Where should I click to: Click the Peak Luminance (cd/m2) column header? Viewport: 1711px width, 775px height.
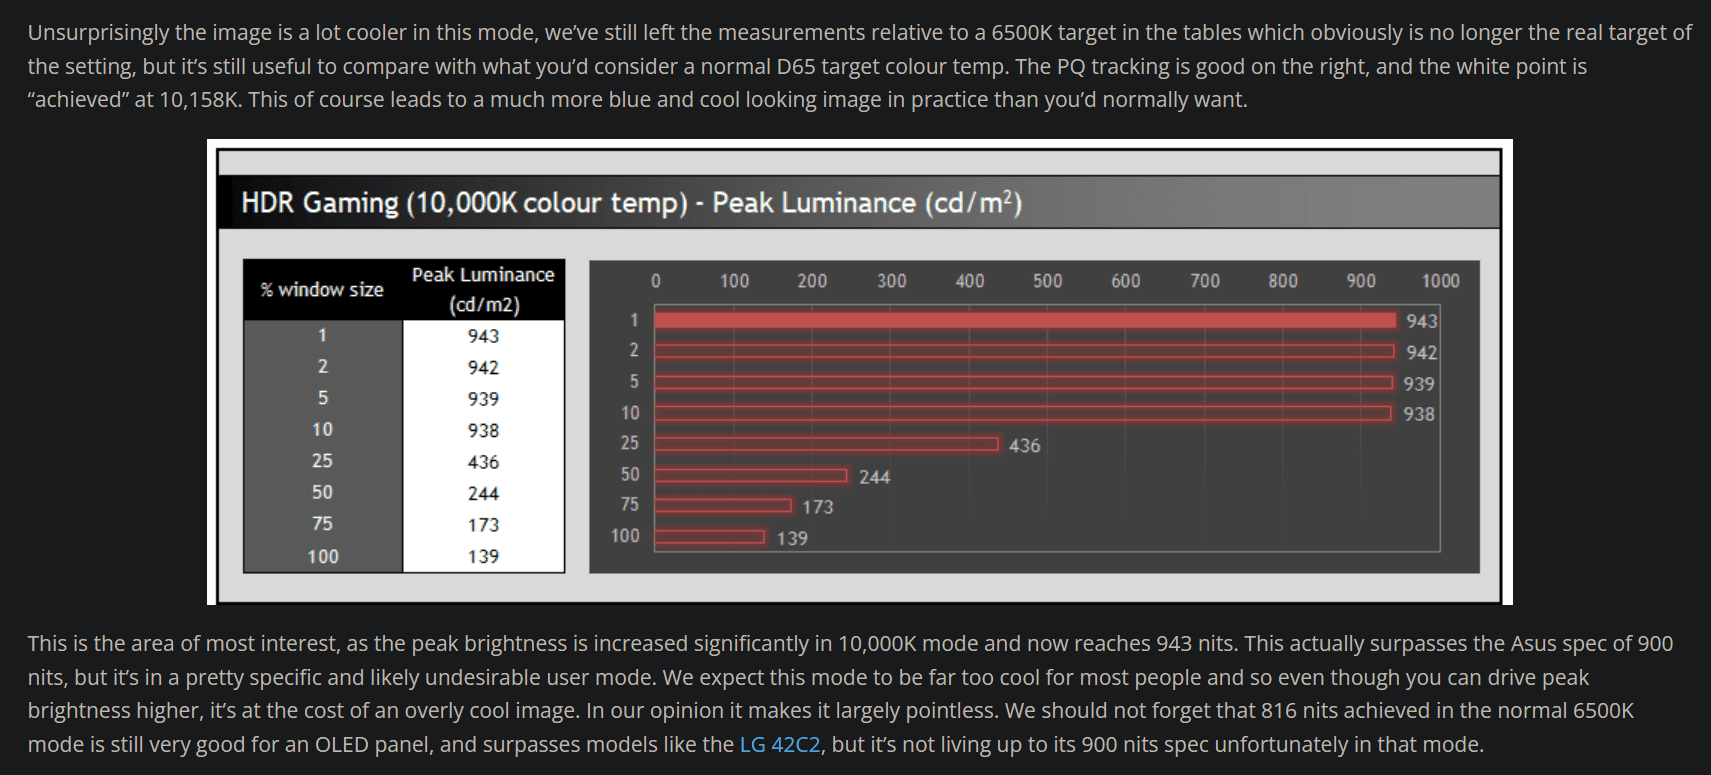[483, 290]
